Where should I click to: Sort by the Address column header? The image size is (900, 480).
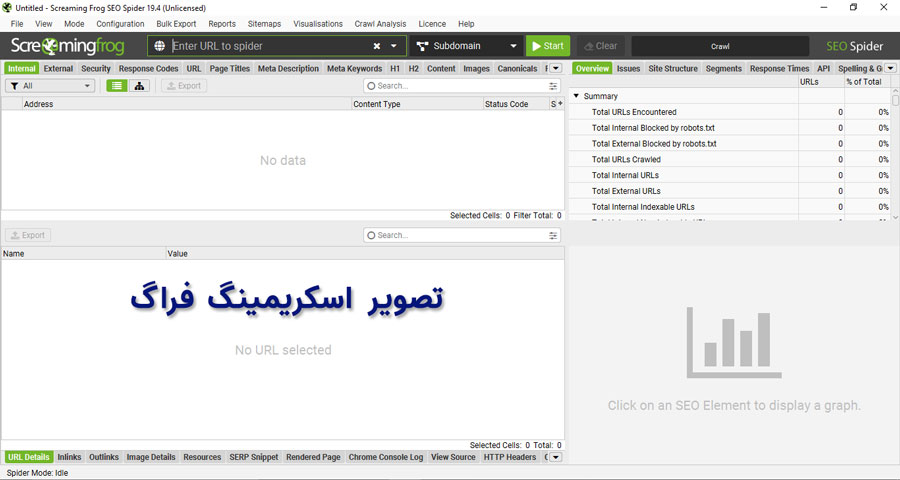click(x=186, y=104)
